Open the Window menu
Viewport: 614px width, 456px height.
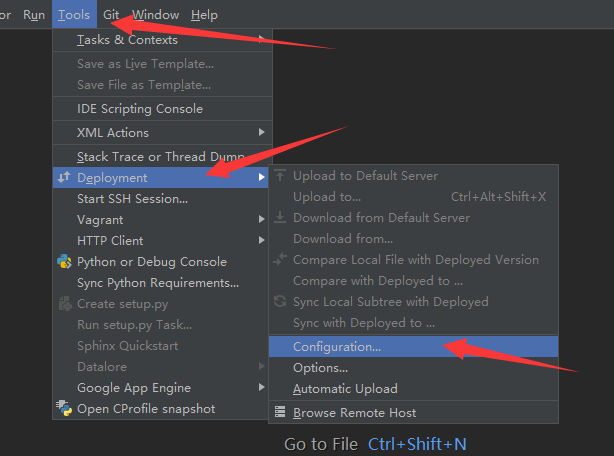coord(155,14)
